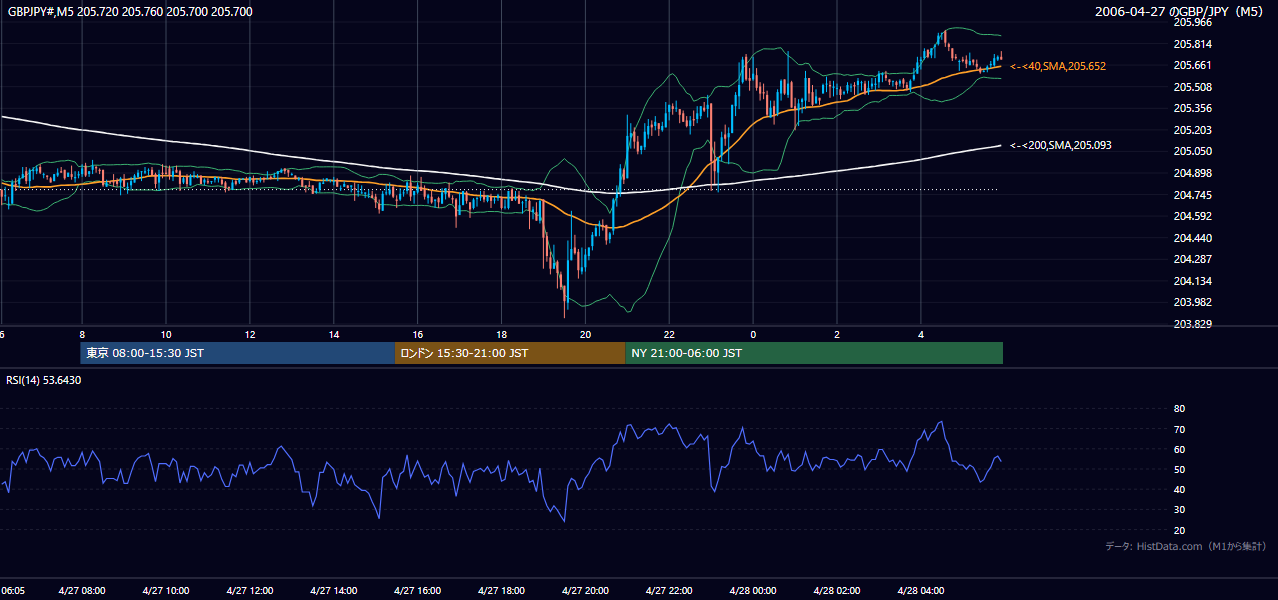Viewport: 1278px width, 600px height.
Task: Click the 4/27 14:00 time axis label
Action: [x=334, y=591]
